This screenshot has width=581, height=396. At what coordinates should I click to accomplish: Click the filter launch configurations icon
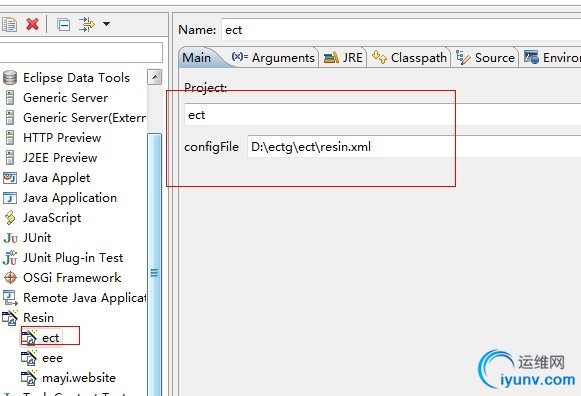pos(86,24)
